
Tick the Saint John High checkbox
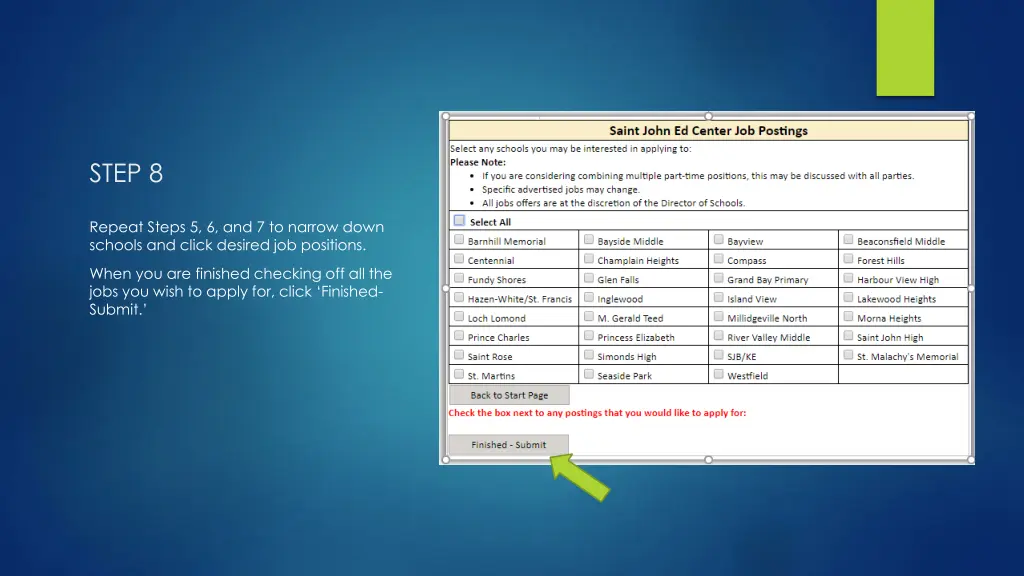coord(848,337)
